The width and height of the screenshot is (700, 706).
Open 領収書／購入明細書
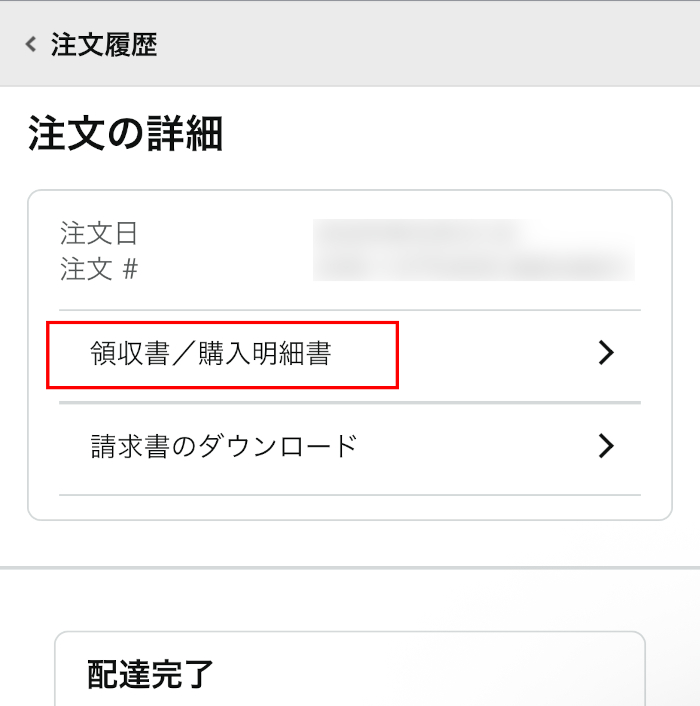(210, 353)
